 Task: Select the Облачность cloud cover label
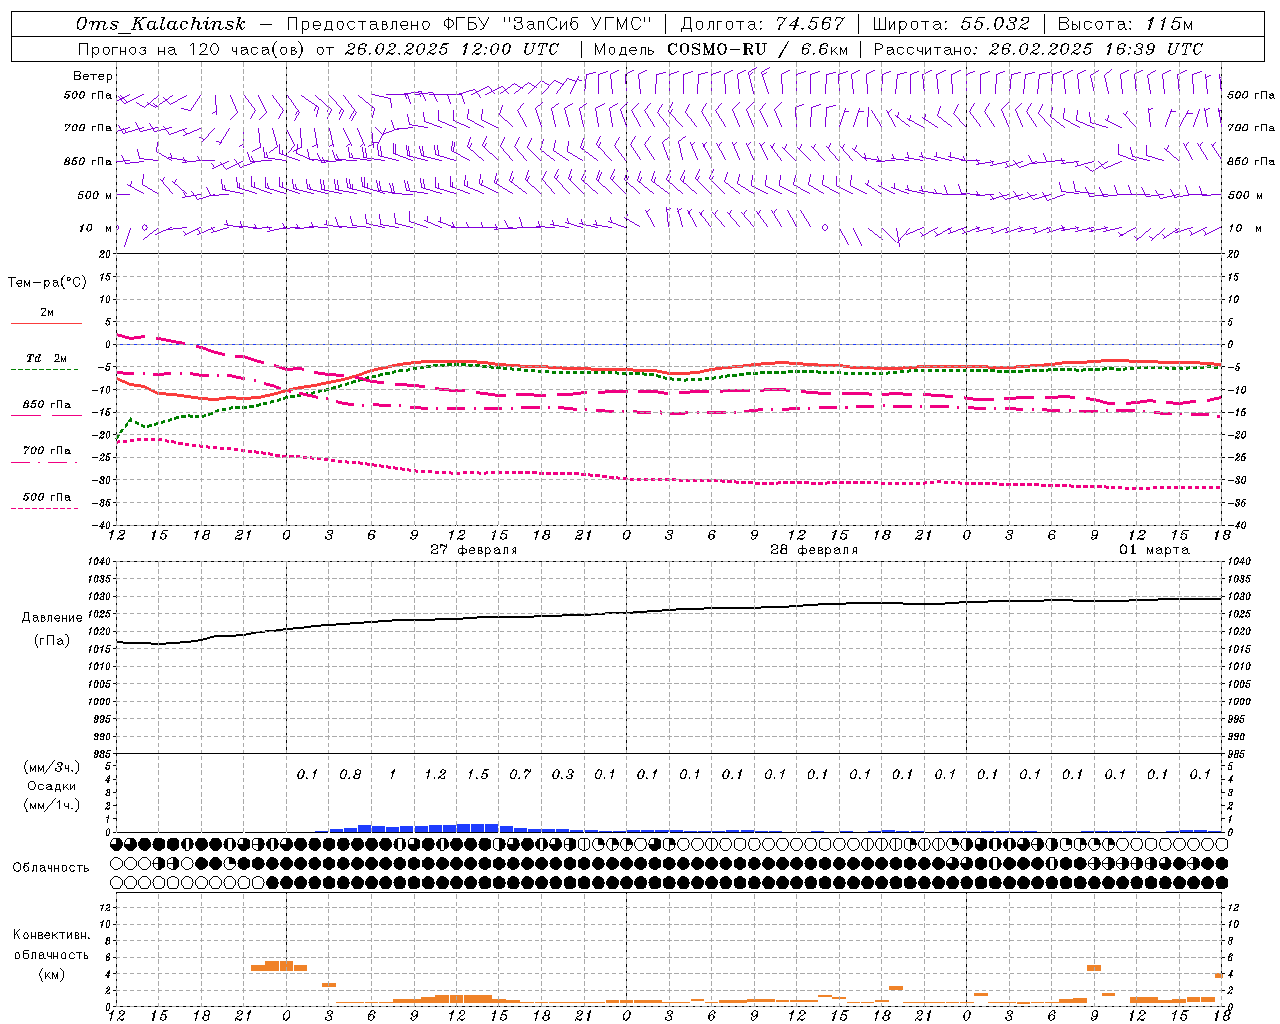click(x=51, y=868)
